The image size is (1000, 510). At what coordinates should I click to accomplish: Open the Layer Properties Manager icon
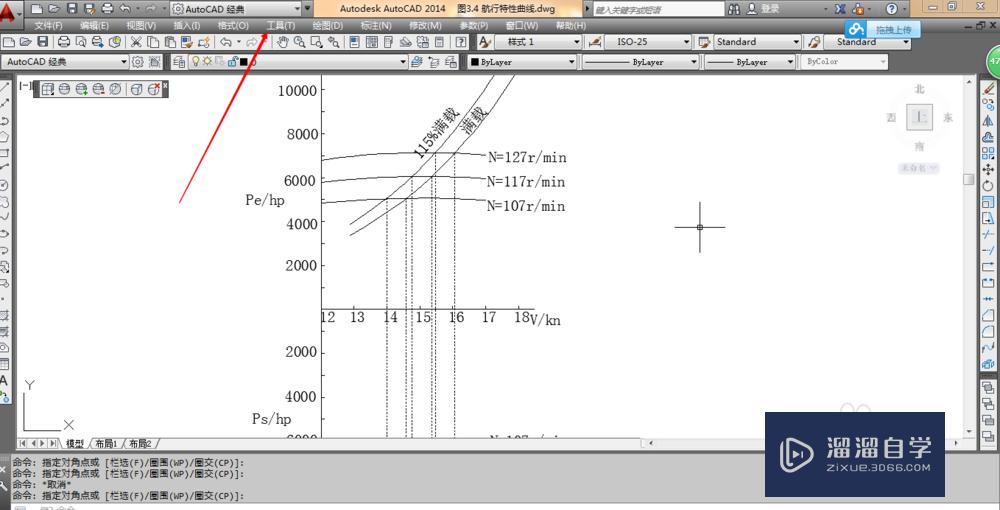click(x=179, y=62)
